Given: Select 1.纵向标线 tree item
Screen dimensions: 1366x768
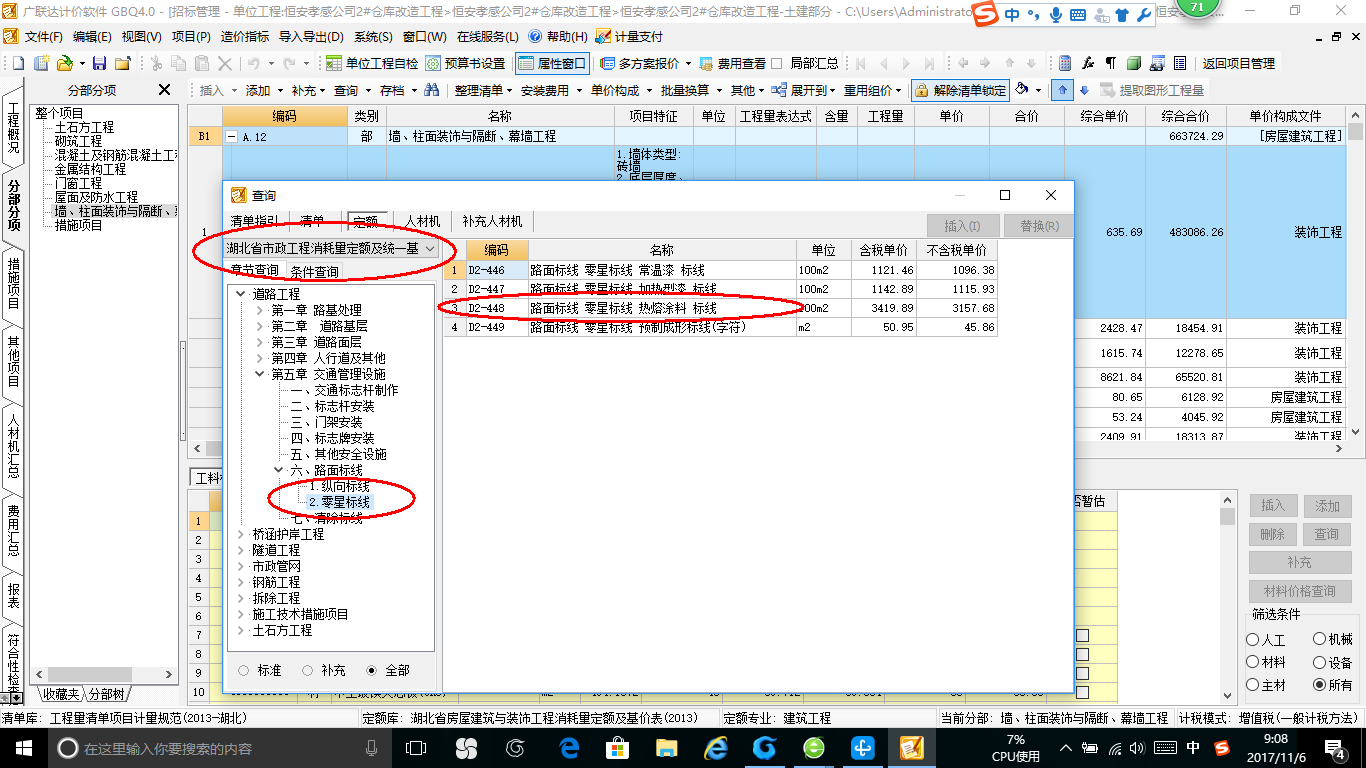Looking at the screenshot, I should click(339, 486).
